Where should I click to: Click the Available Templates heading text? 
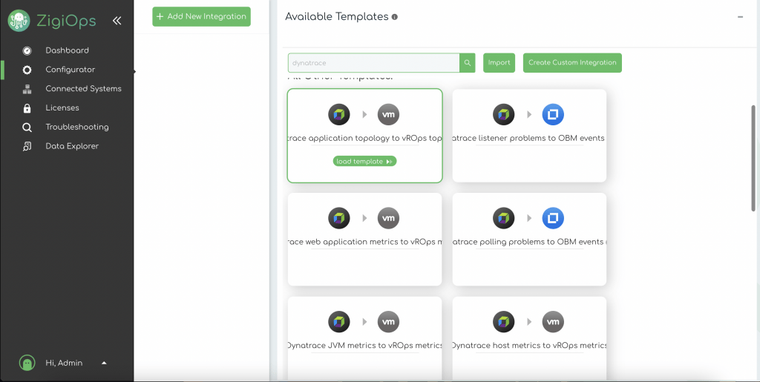pos(337,17)
